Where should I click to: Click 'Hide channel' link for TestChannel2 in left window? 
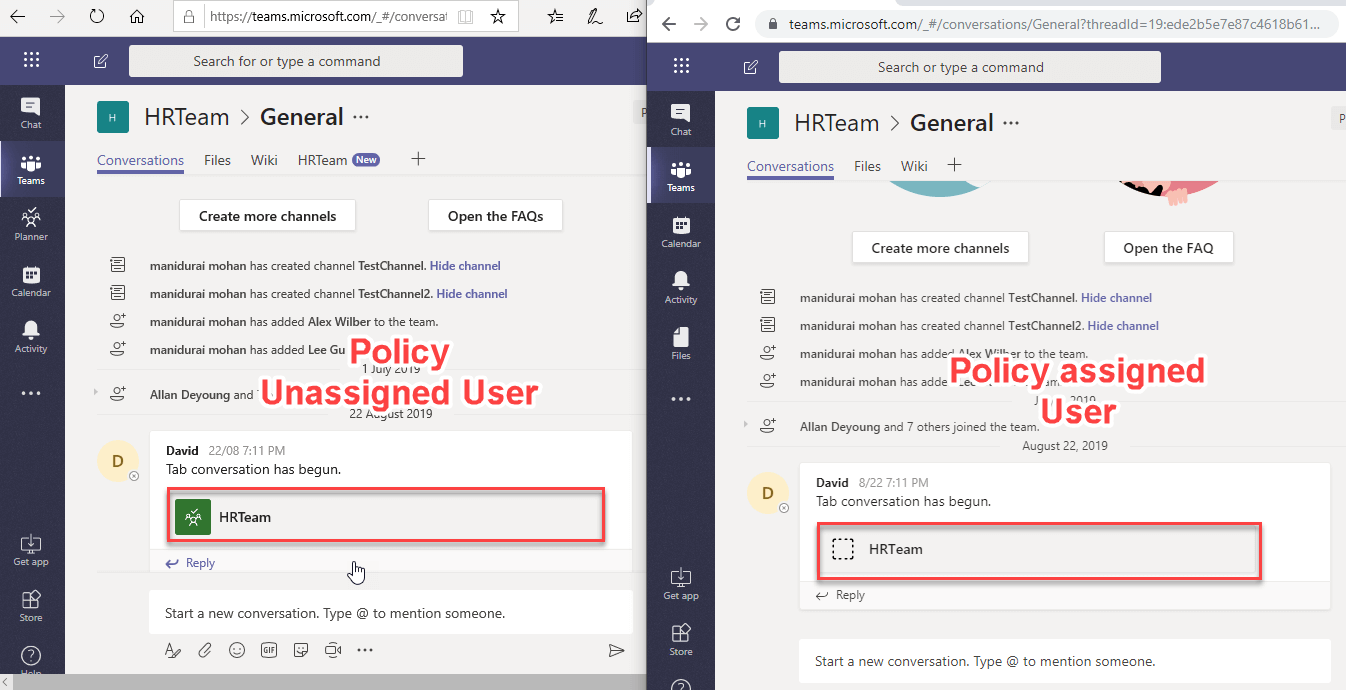[472, 294]
